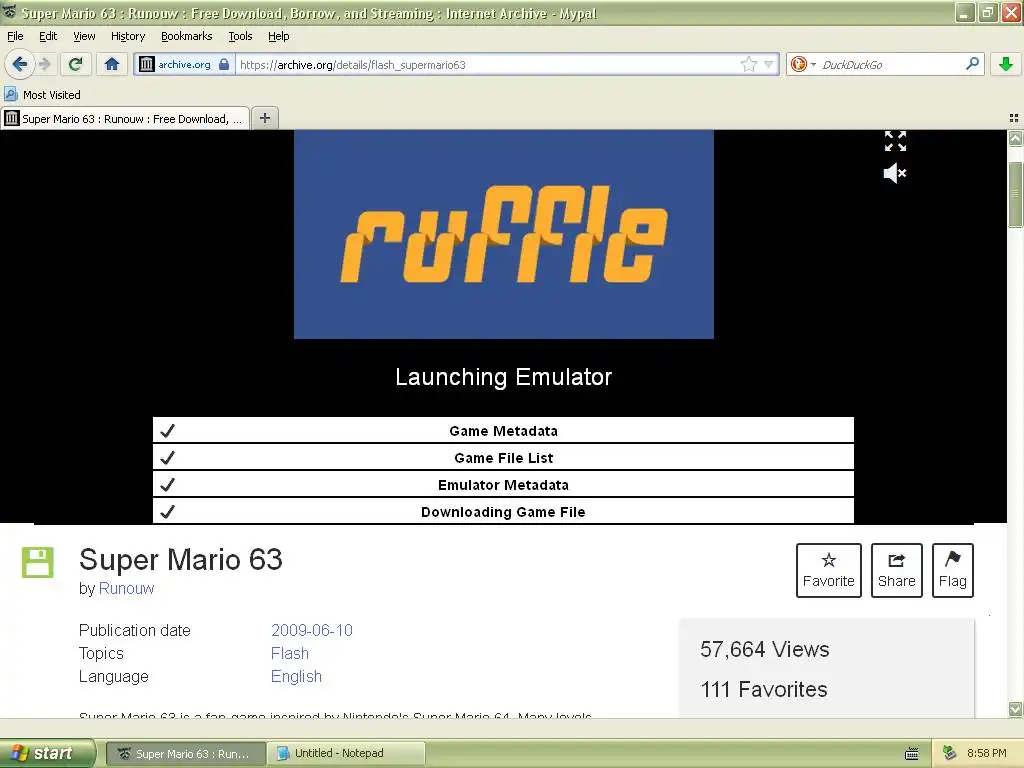Open the URL history dropdown arrow

click(x=769, y=64)
